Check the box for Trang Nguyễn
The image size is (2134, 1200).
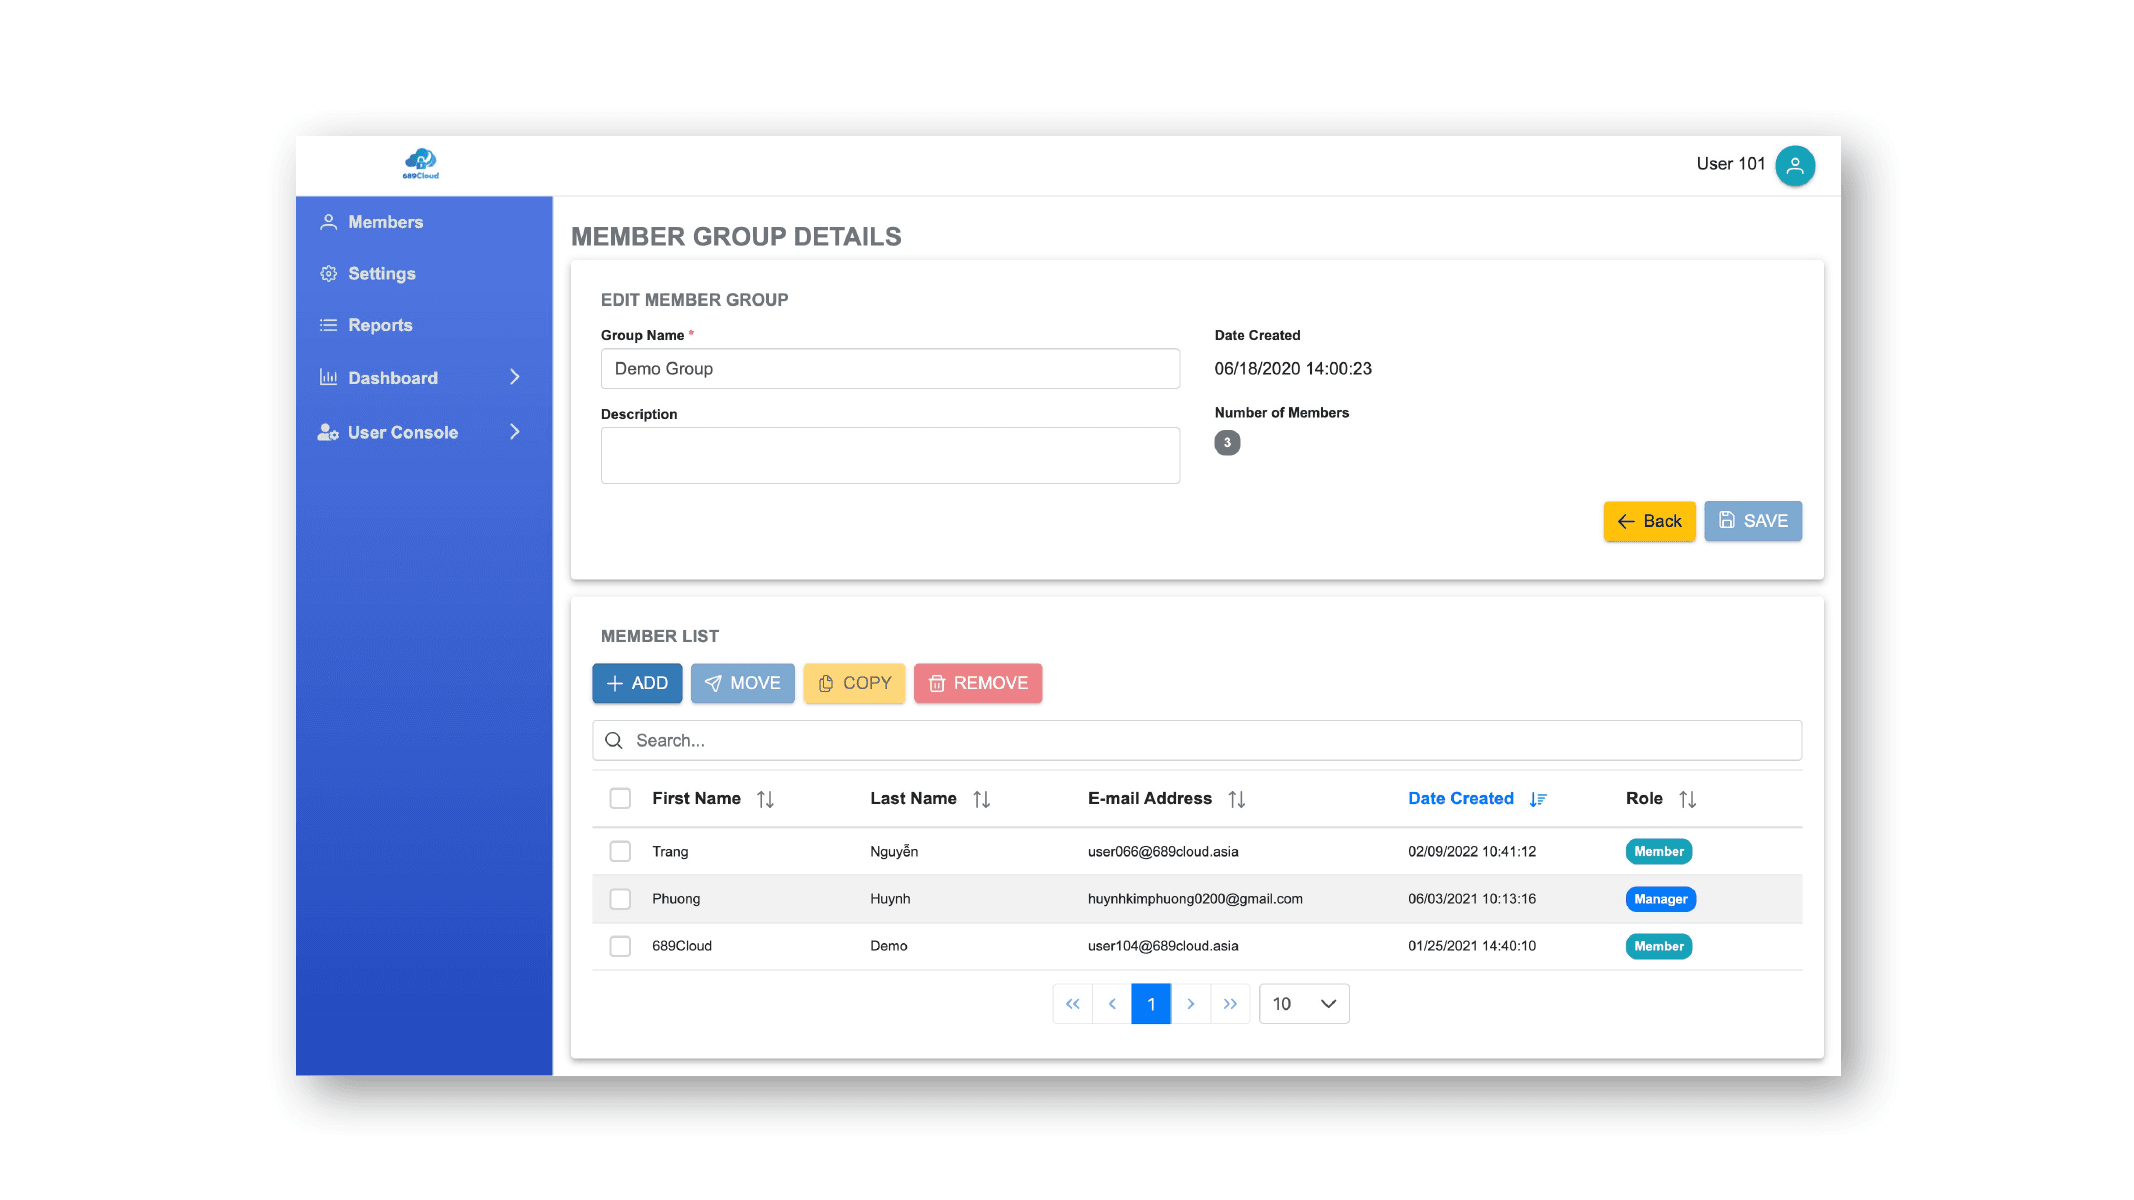(620, 851)
